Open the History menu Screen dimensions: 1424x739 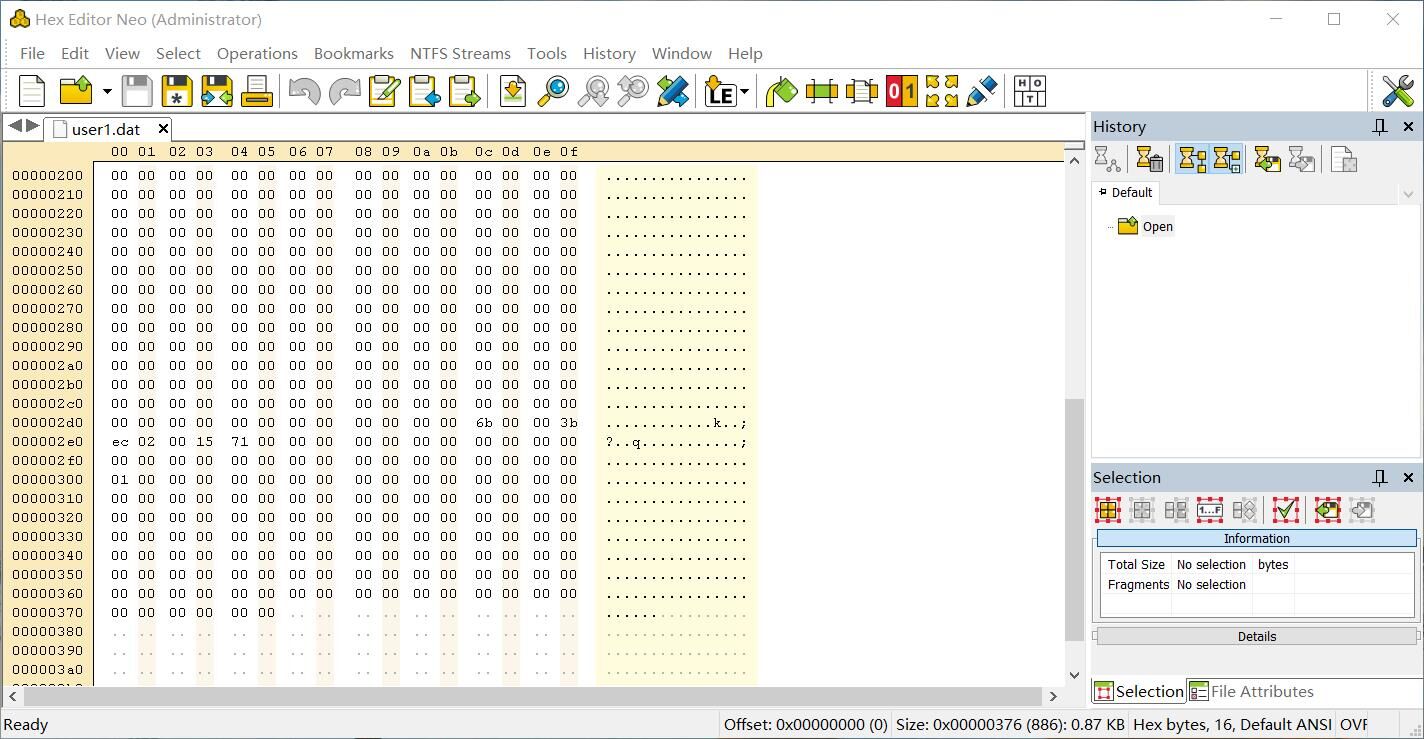609,53
